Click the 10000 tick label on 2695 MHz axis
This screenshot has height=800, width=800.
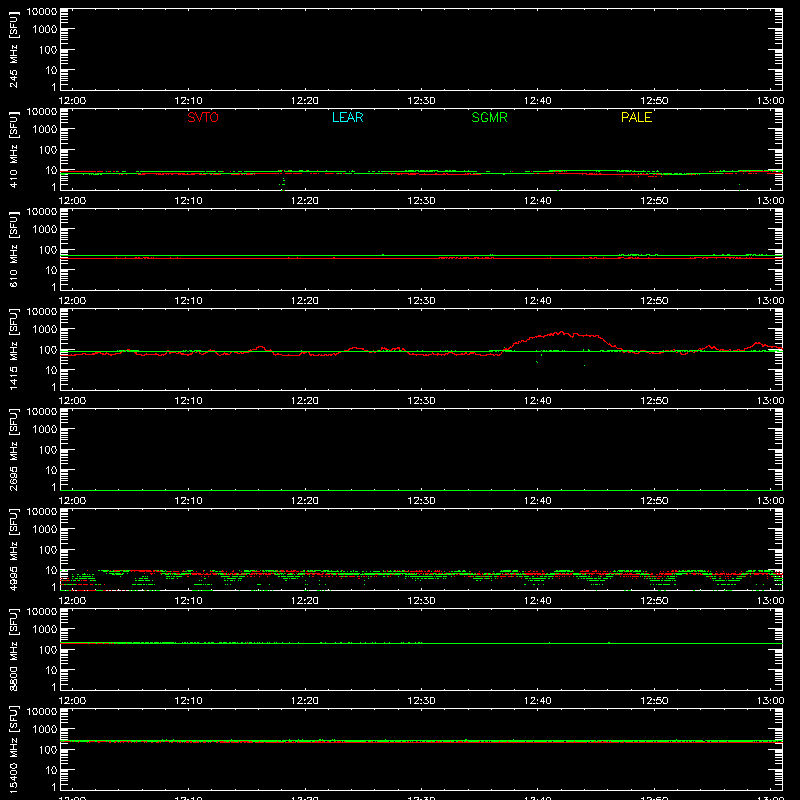(x=42, y=412)
